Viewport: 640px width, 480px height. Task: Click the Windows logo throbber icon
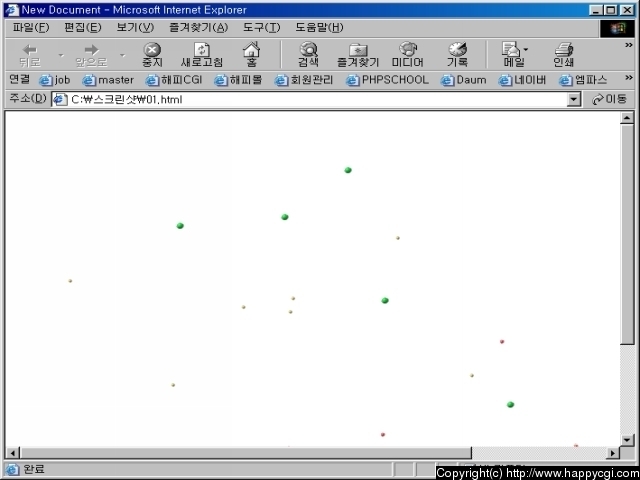pos(617,28)
